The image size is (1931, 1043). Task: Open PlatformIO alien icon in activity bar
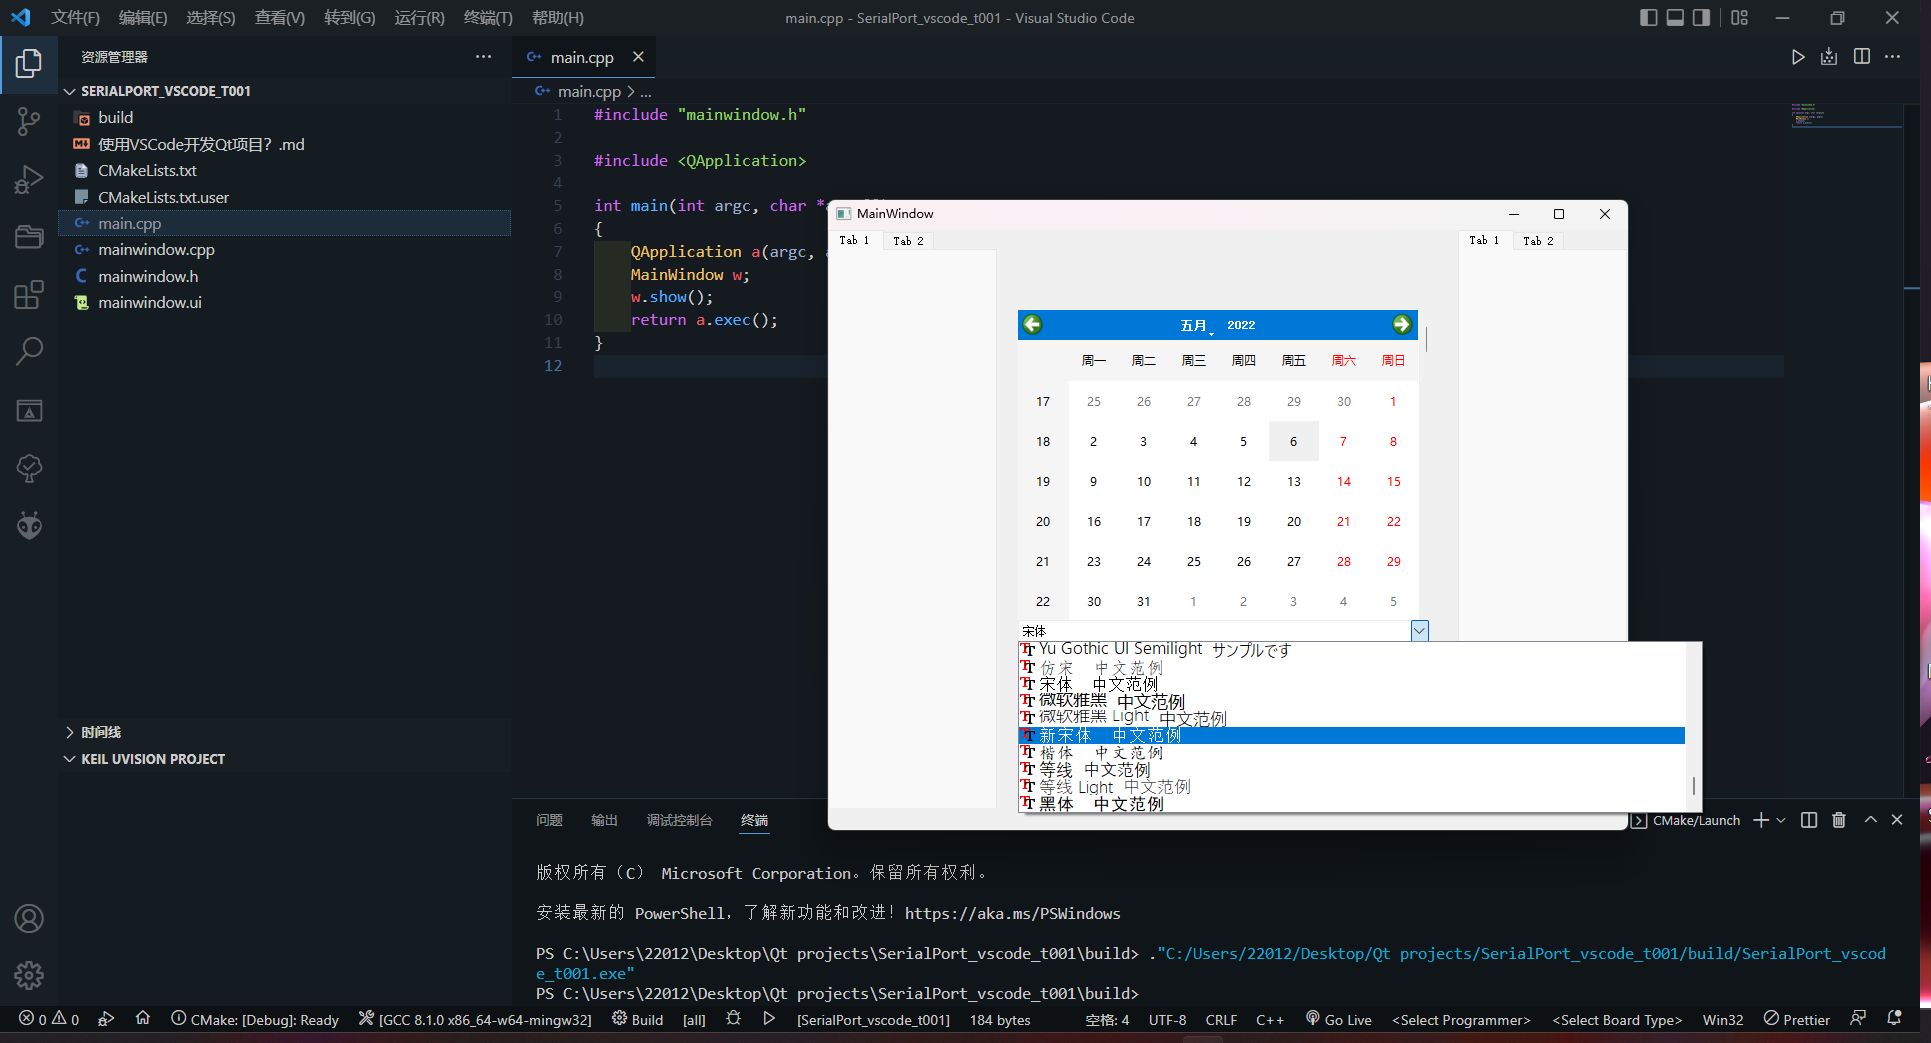click(29, 525)
